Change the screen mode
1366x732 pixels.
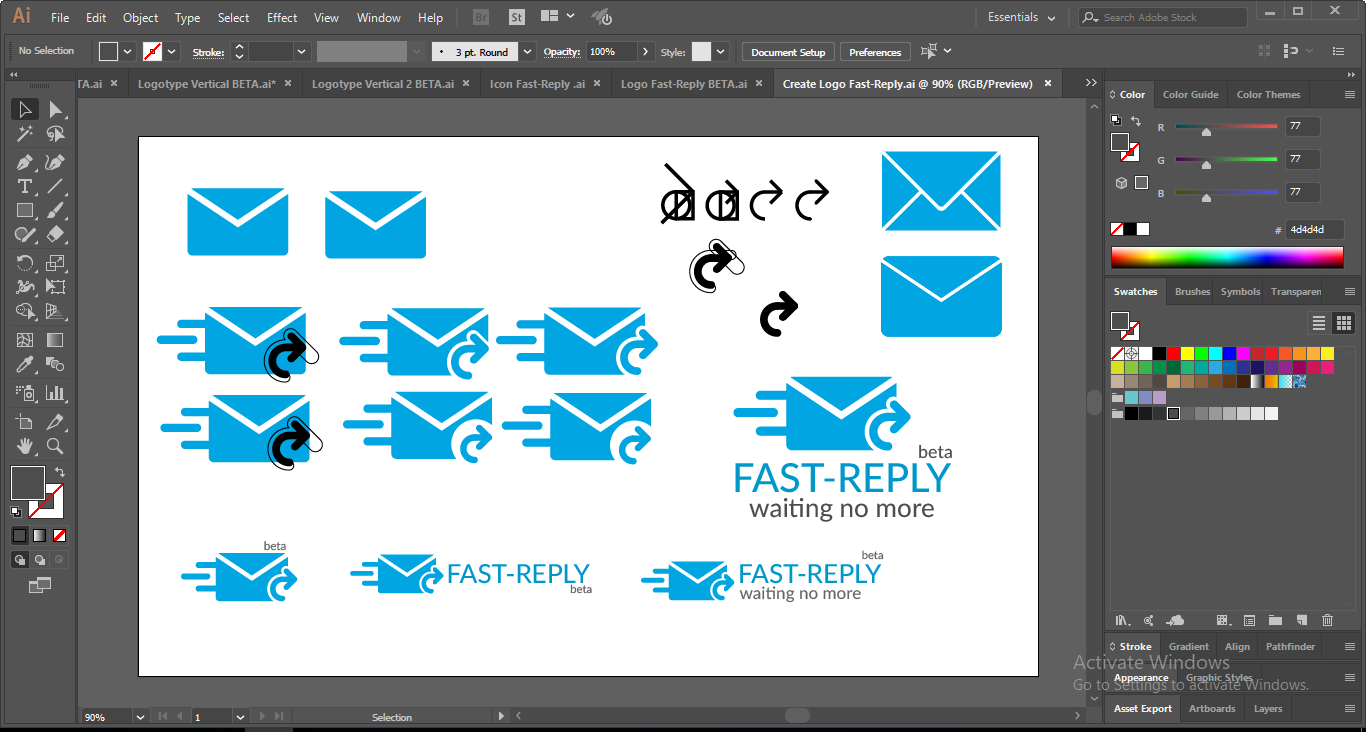coord(40,585)
